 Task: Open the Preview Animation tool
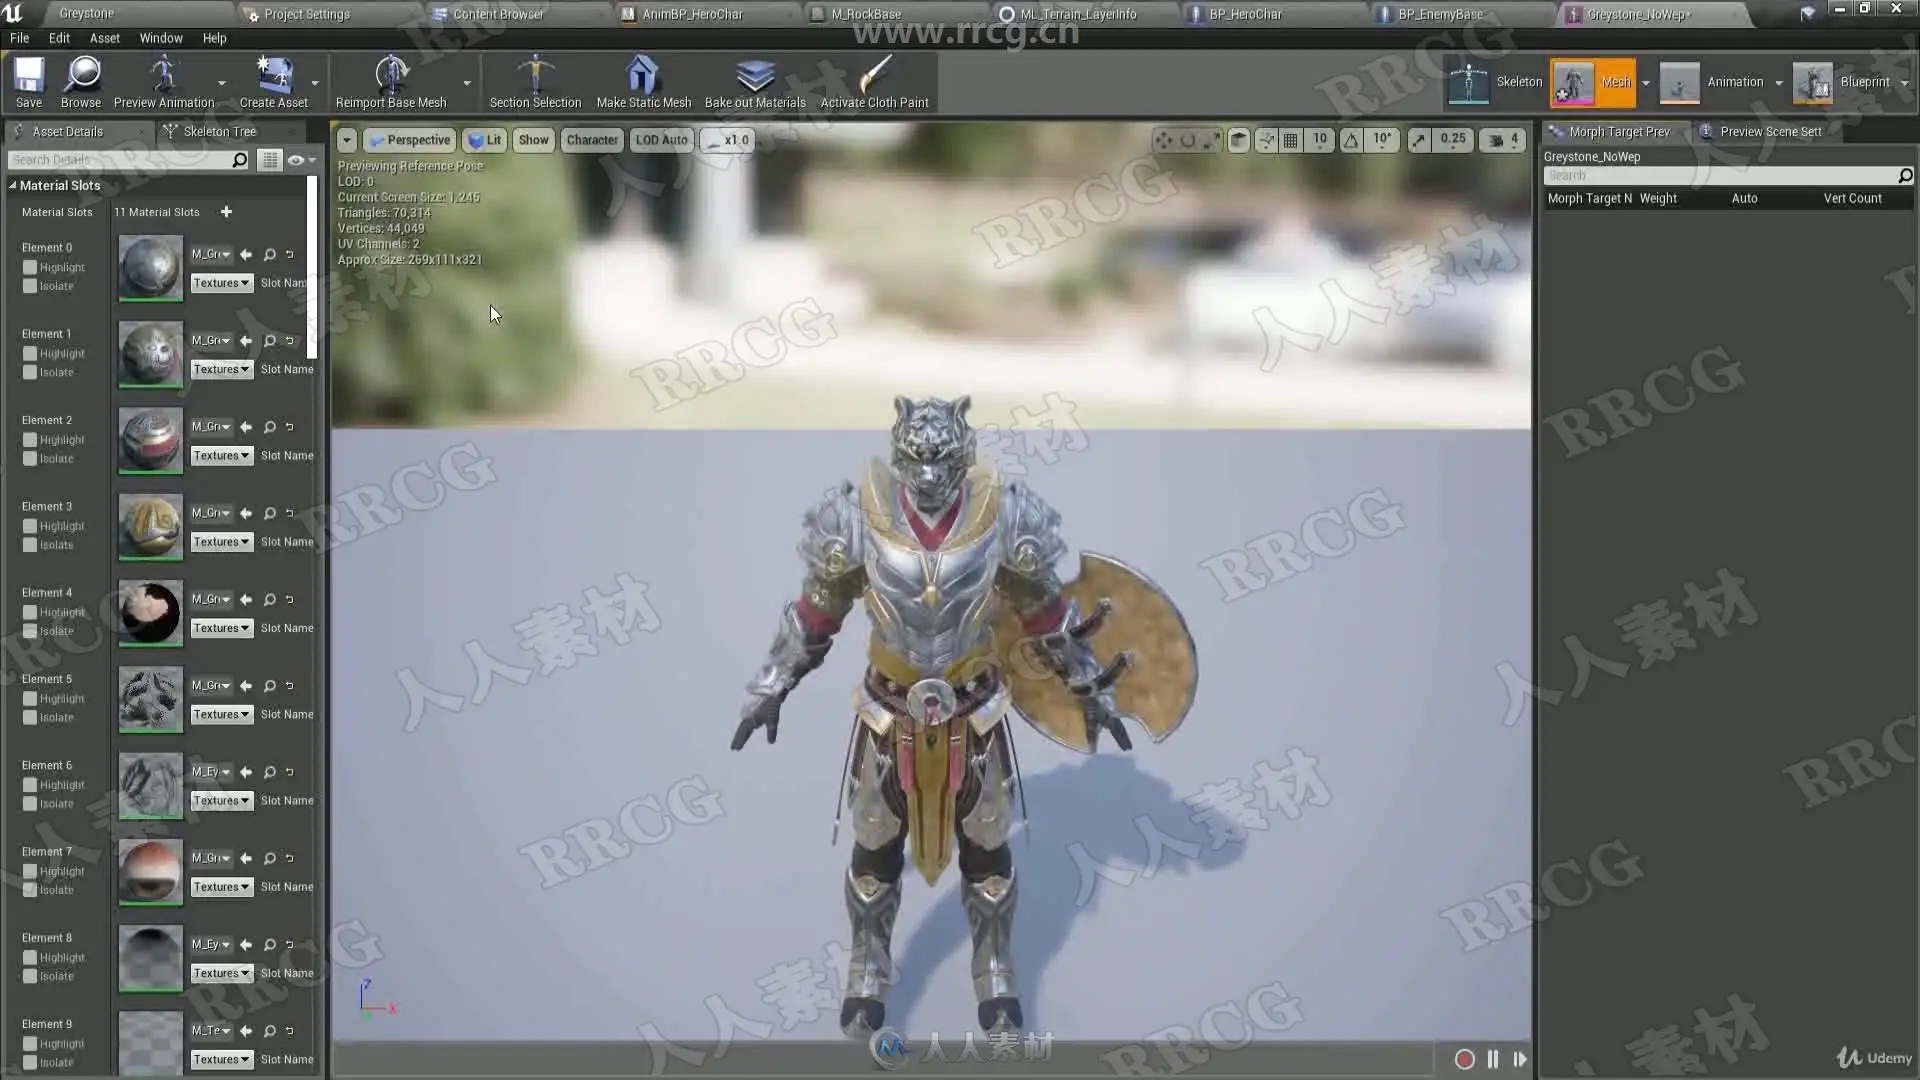(164, 82)
